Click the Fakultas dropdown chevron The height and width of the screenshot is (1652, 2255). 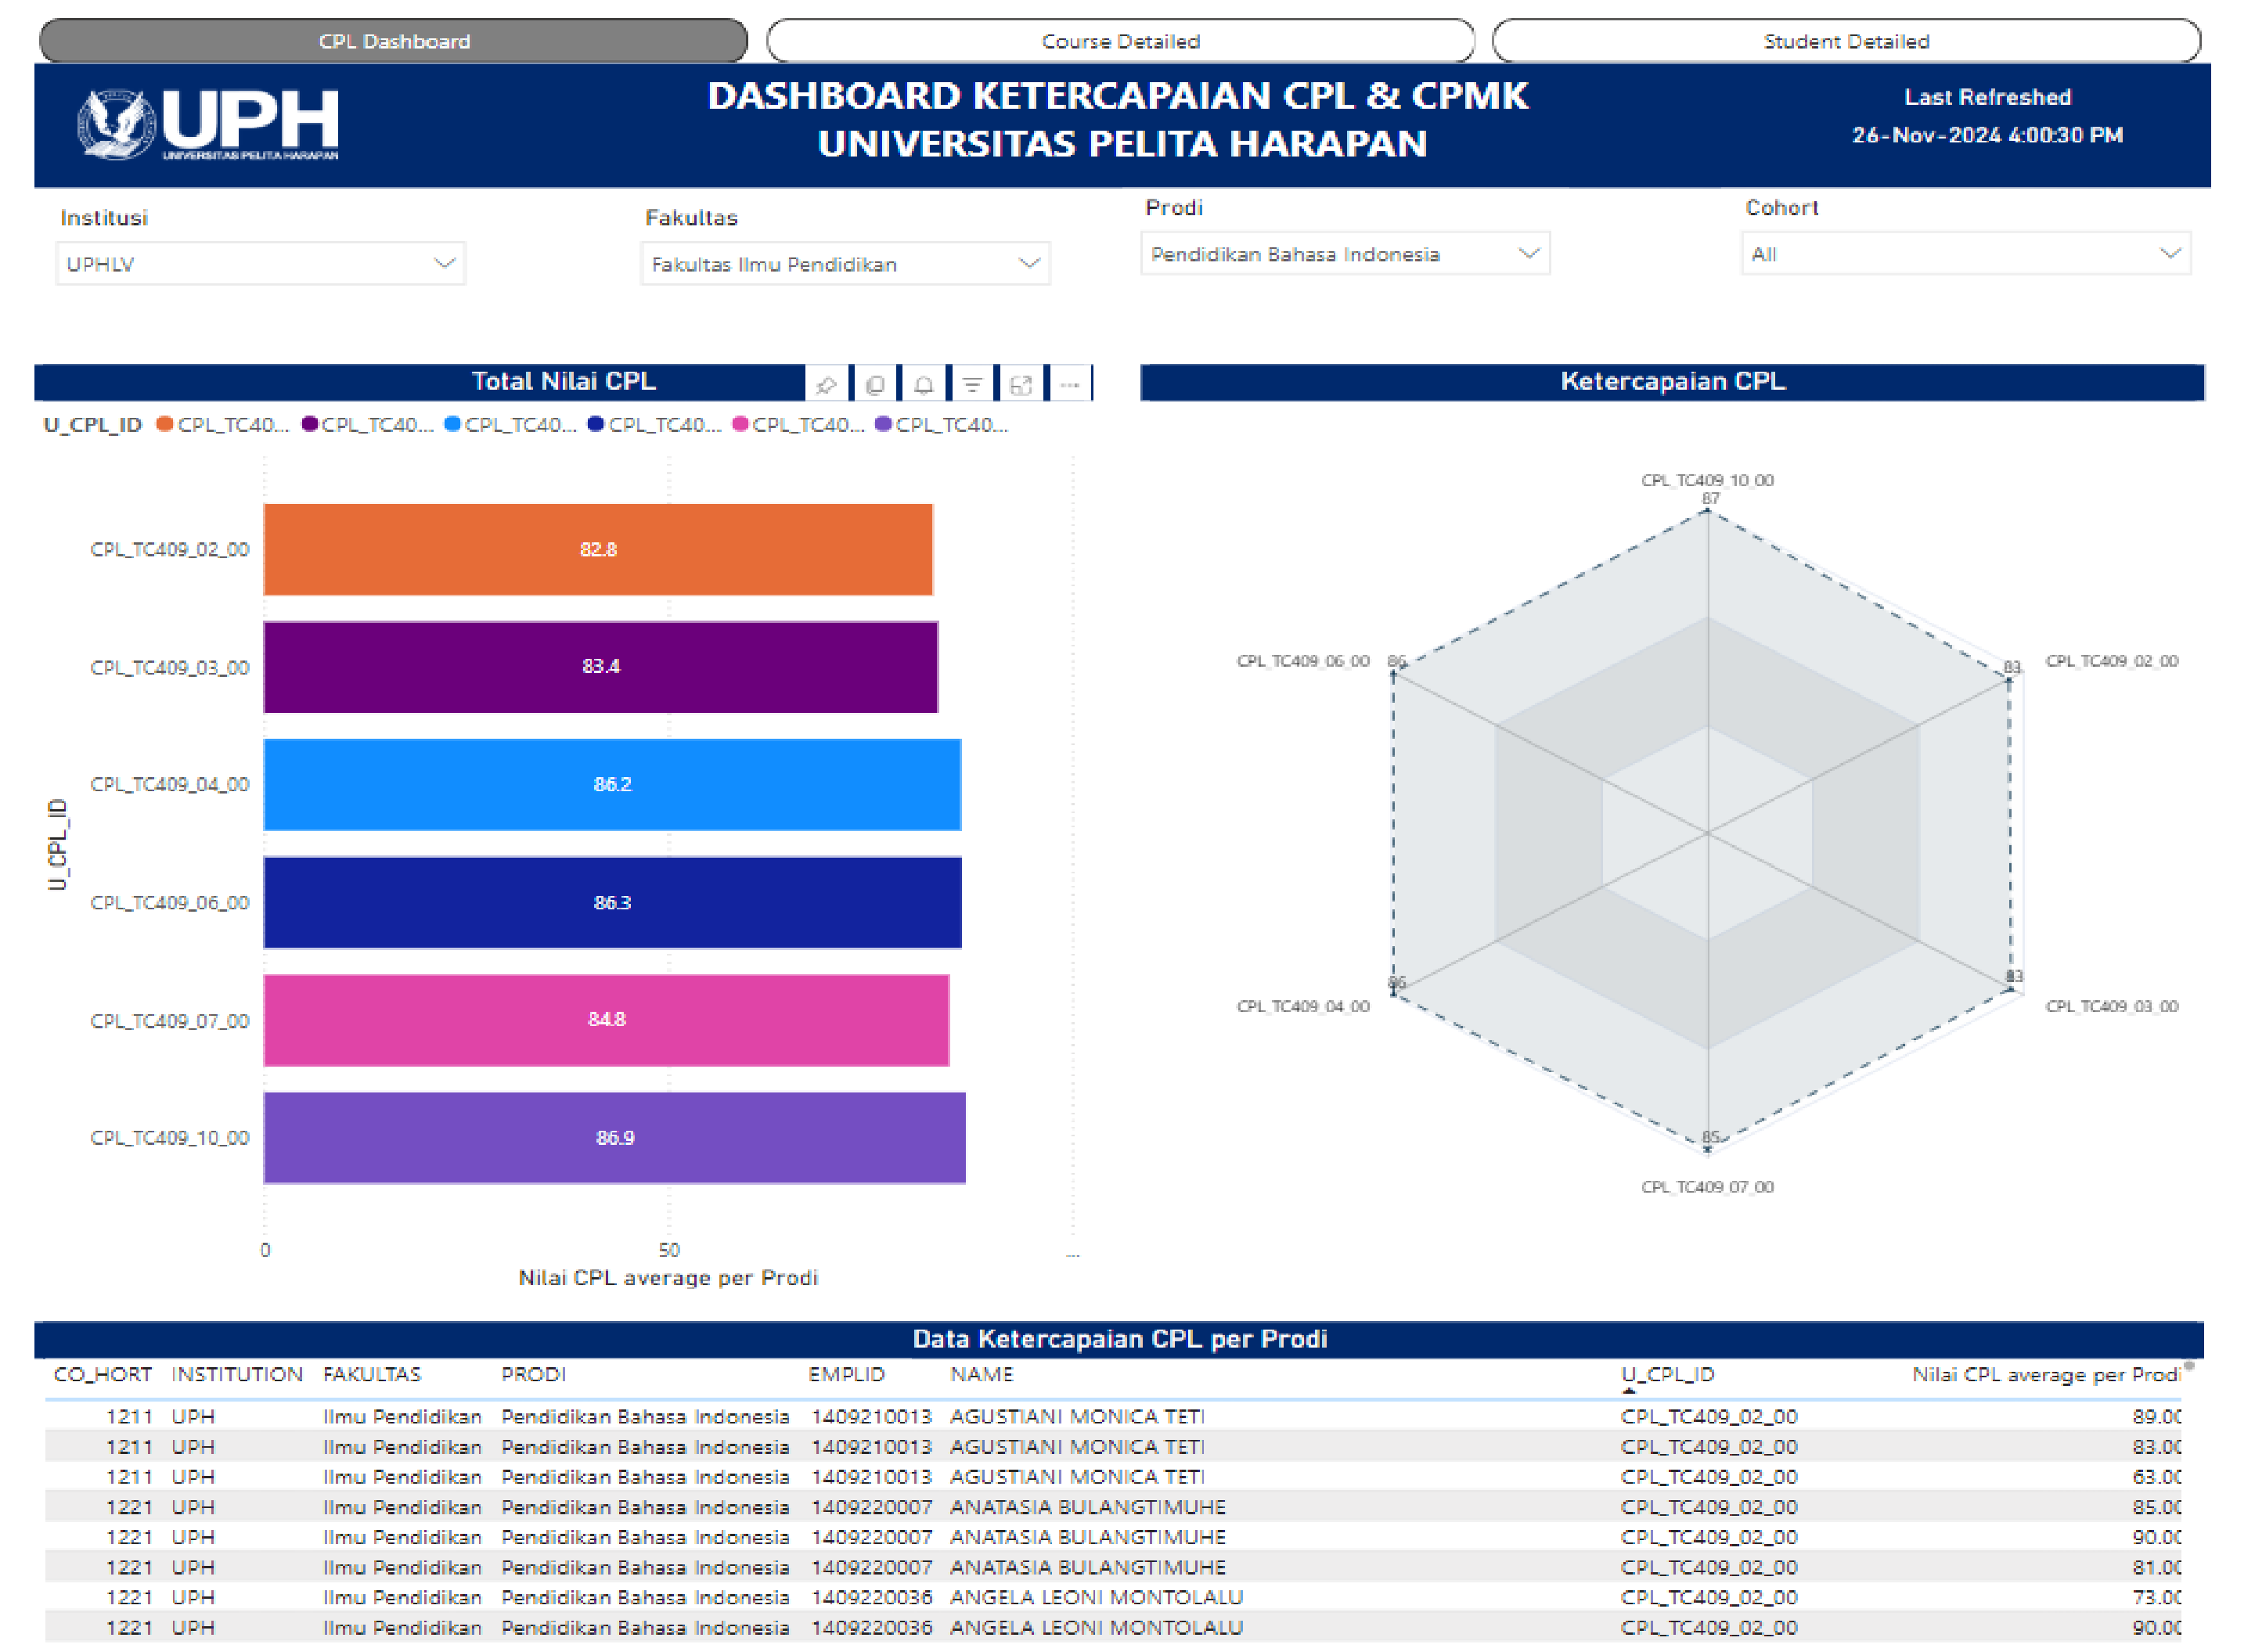pyautogui.click(x=1030, y=263)
